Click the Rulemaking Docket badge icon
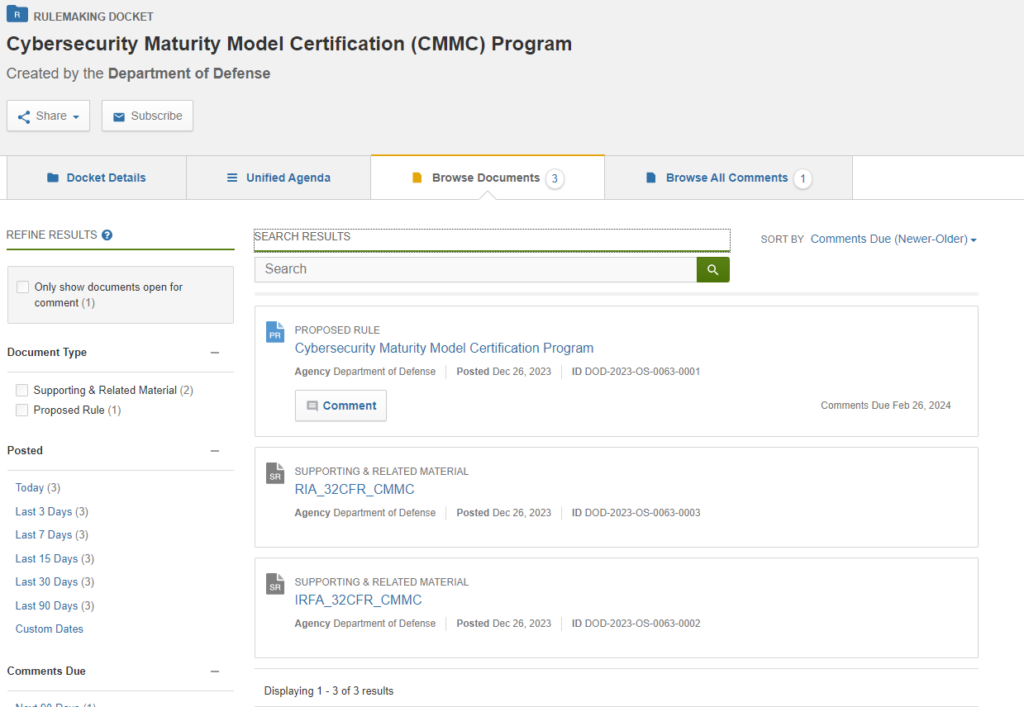 17,15
